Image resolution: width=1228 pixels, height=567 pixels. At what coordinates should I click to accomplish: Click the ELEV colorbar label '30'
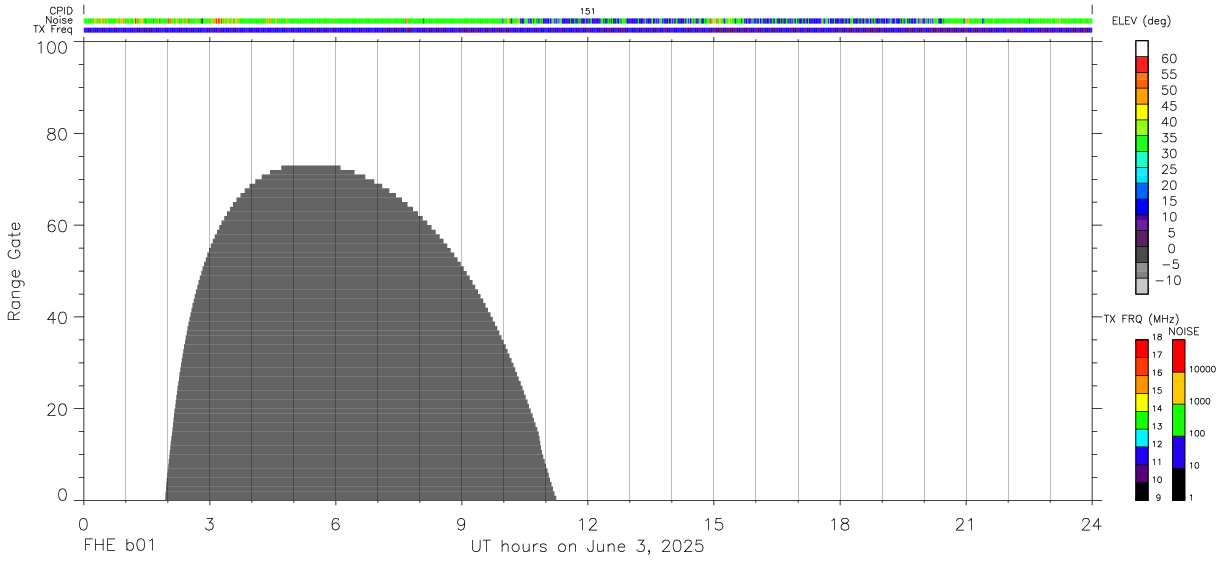click(1168, 153)
